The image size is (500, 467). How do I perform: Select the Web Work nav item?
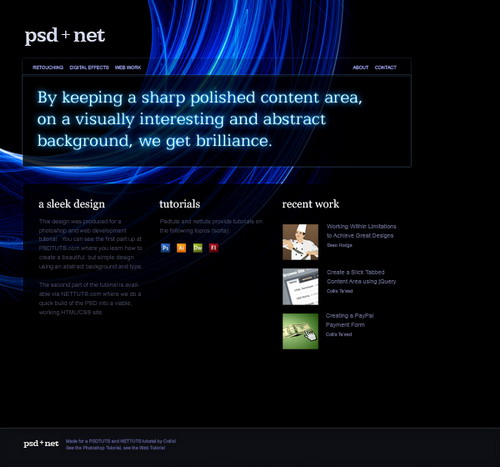(128, 67)
